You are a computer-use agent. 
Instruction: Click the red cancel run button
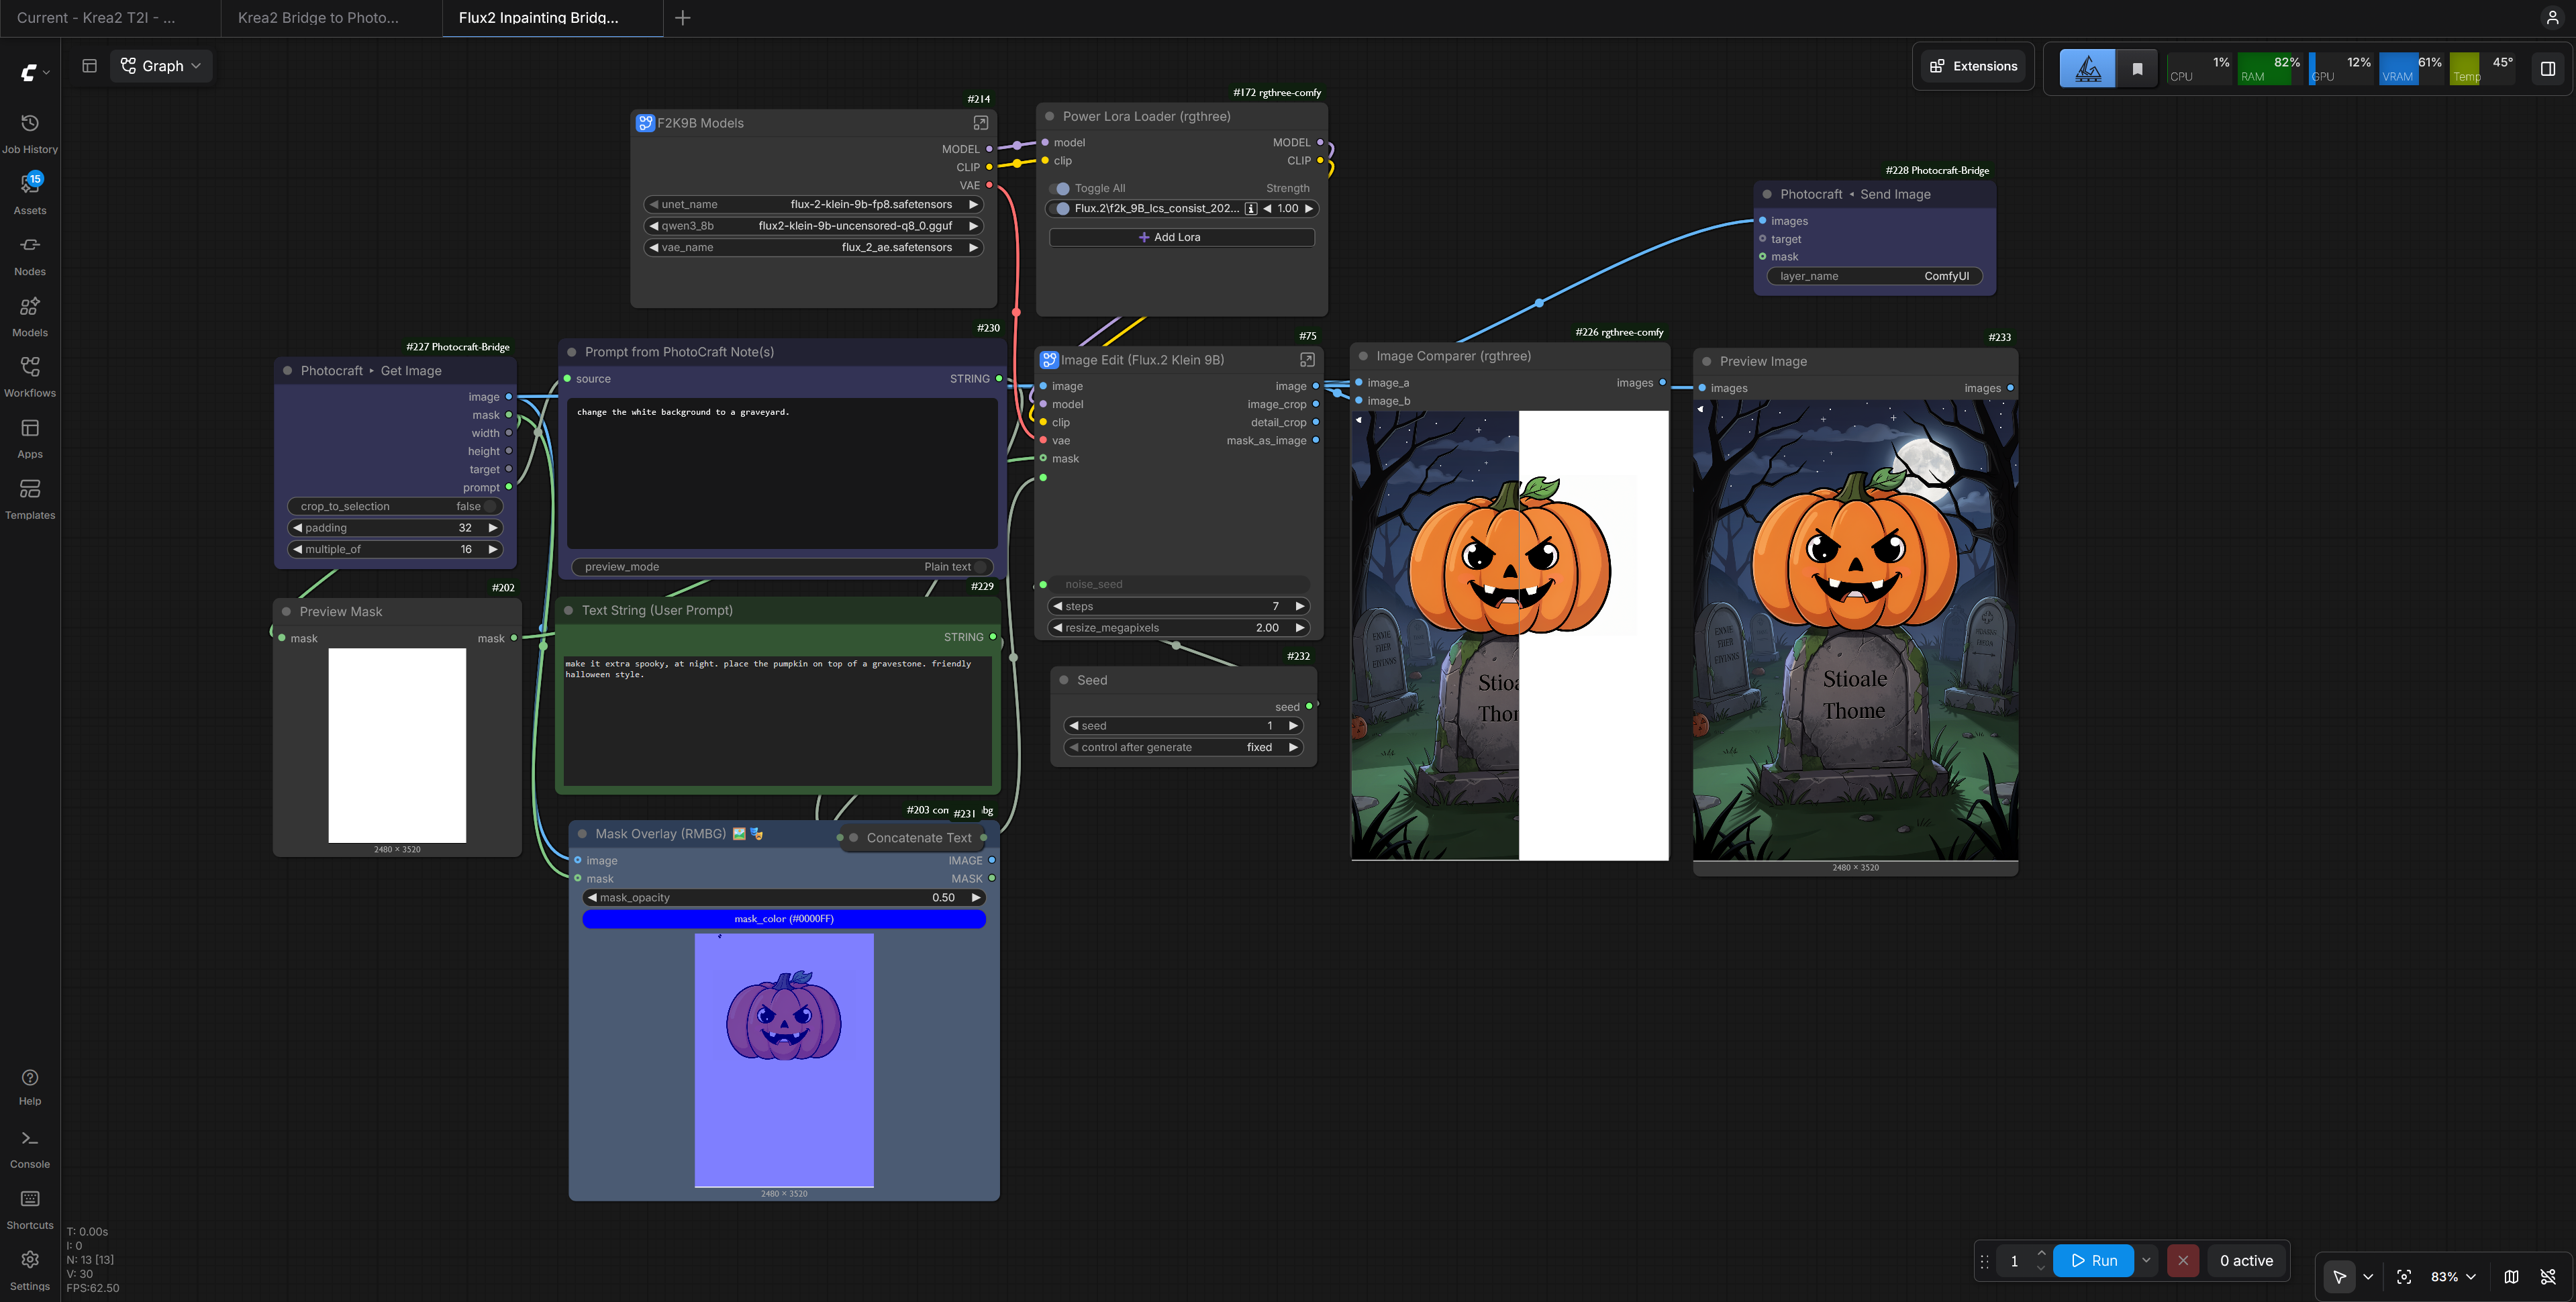pos(2183,1260)
